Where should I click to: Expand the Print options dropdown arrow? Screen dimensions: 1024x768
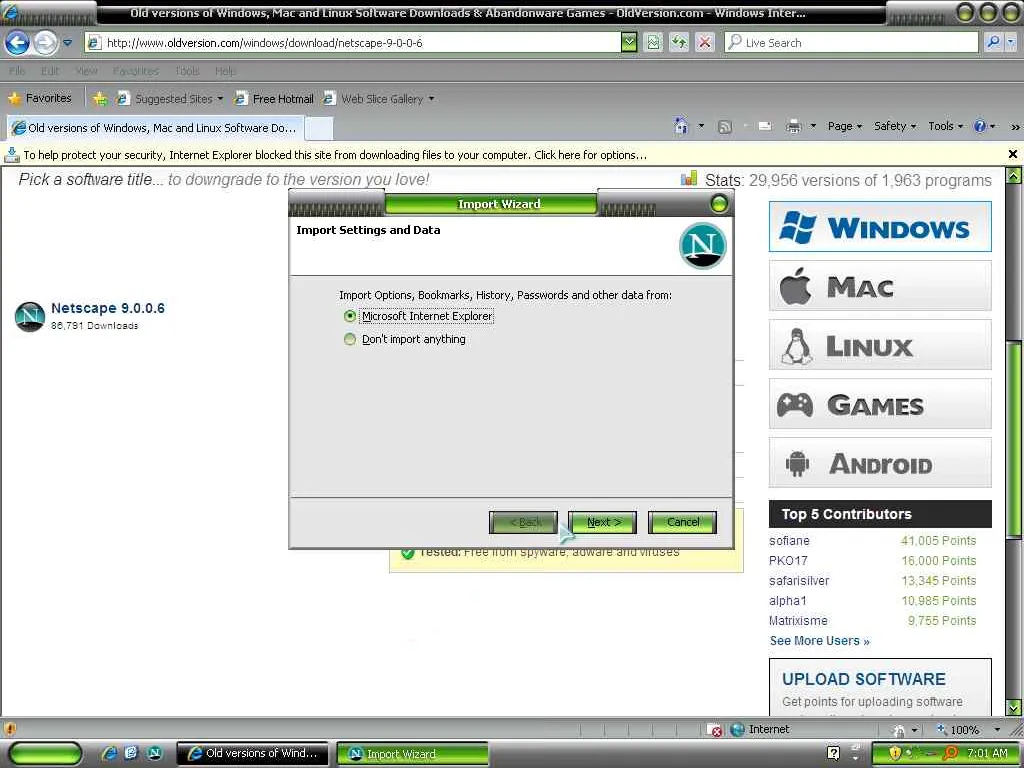coord(813,126)
